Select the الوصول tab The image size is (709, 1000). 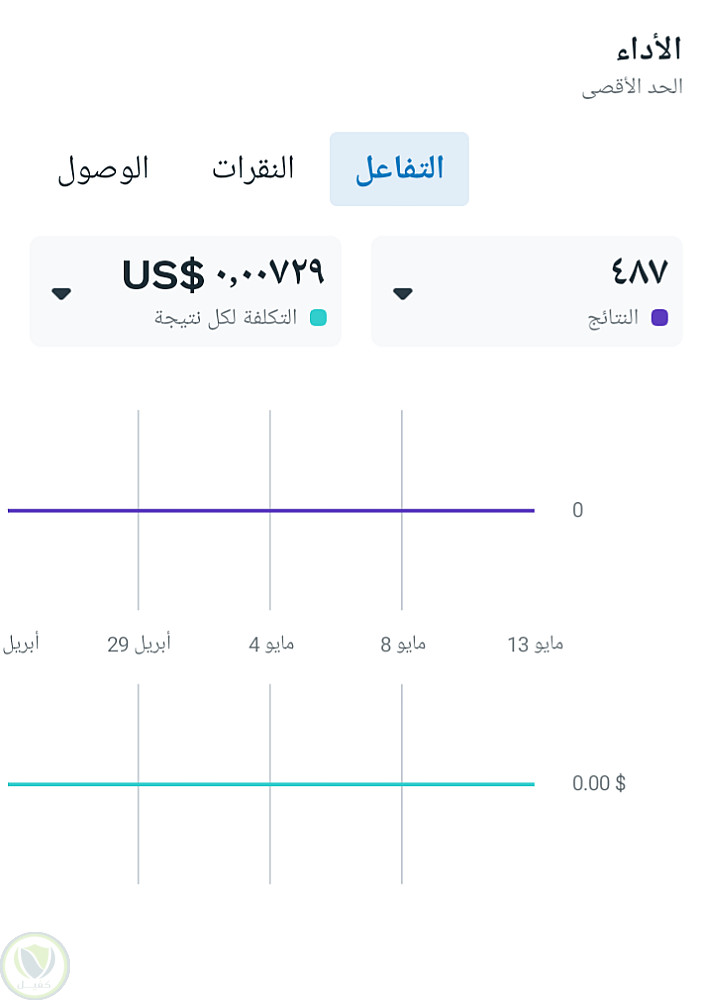(103, 169)
